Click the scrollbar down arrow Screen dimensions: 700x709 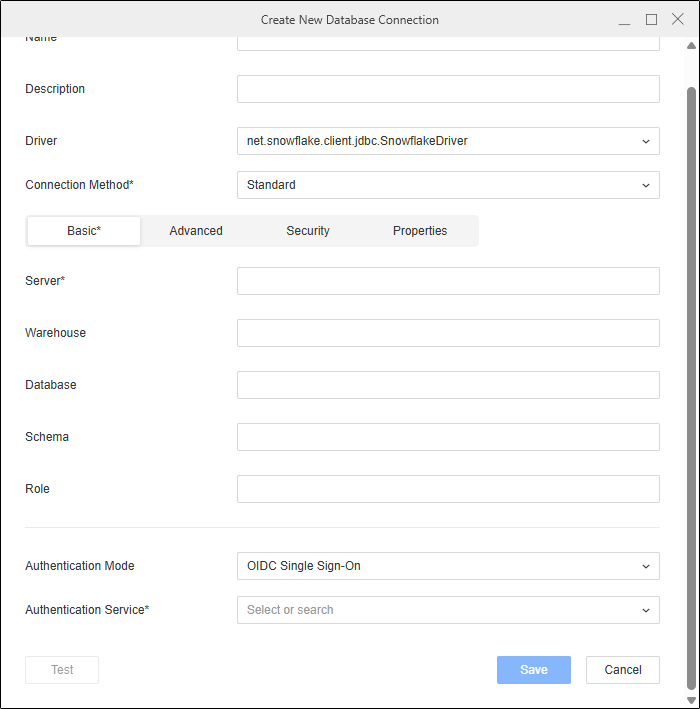[691, 699]
